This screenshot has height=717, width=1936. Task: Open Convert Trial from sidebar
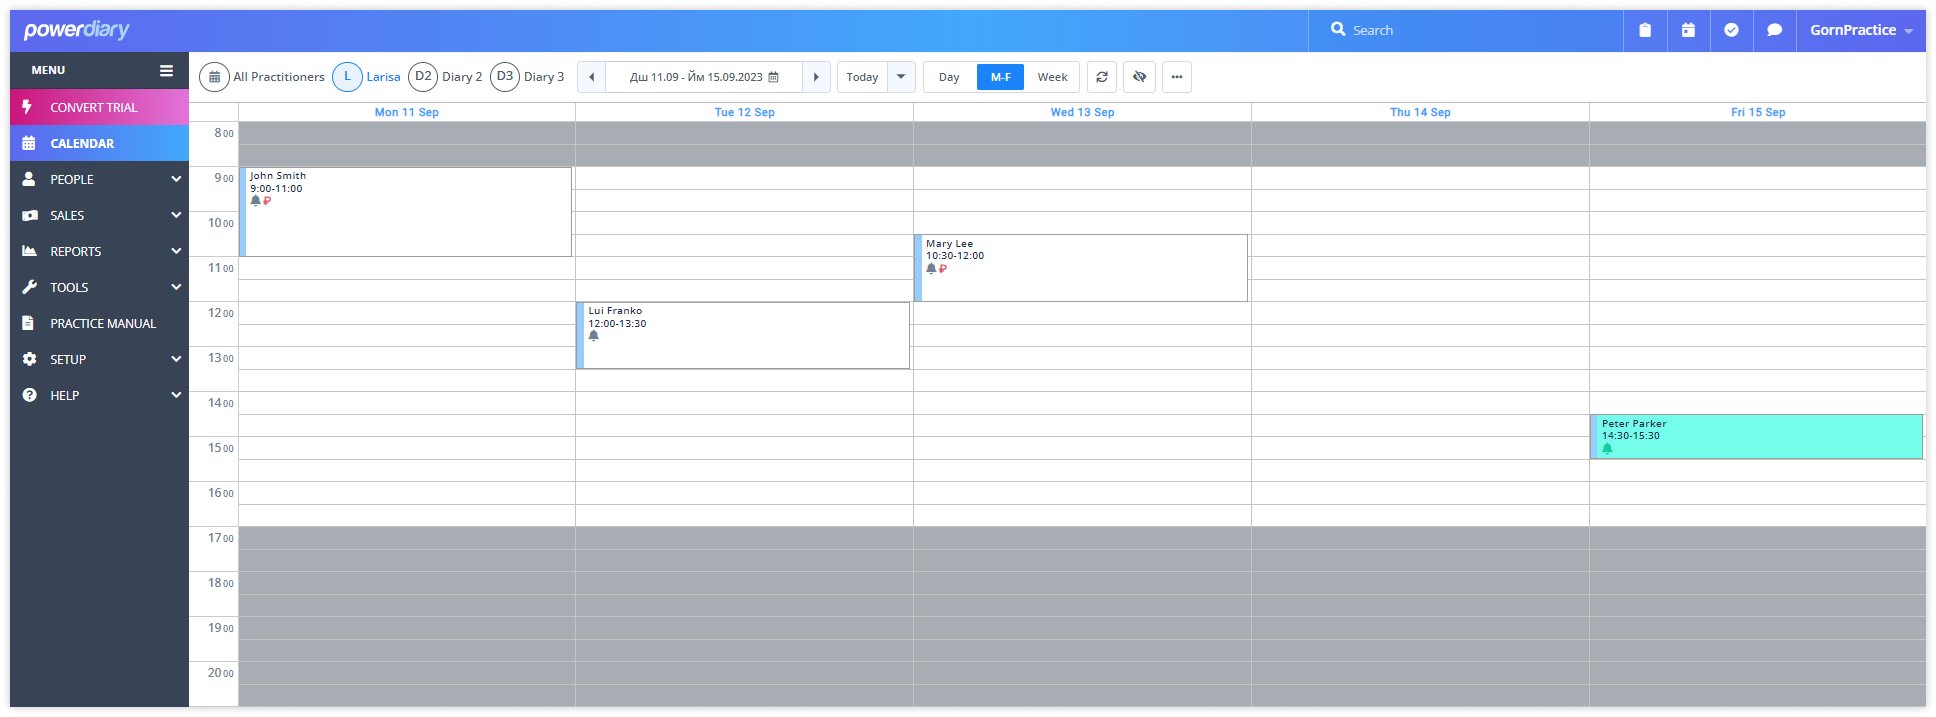[x=99, y=107]
